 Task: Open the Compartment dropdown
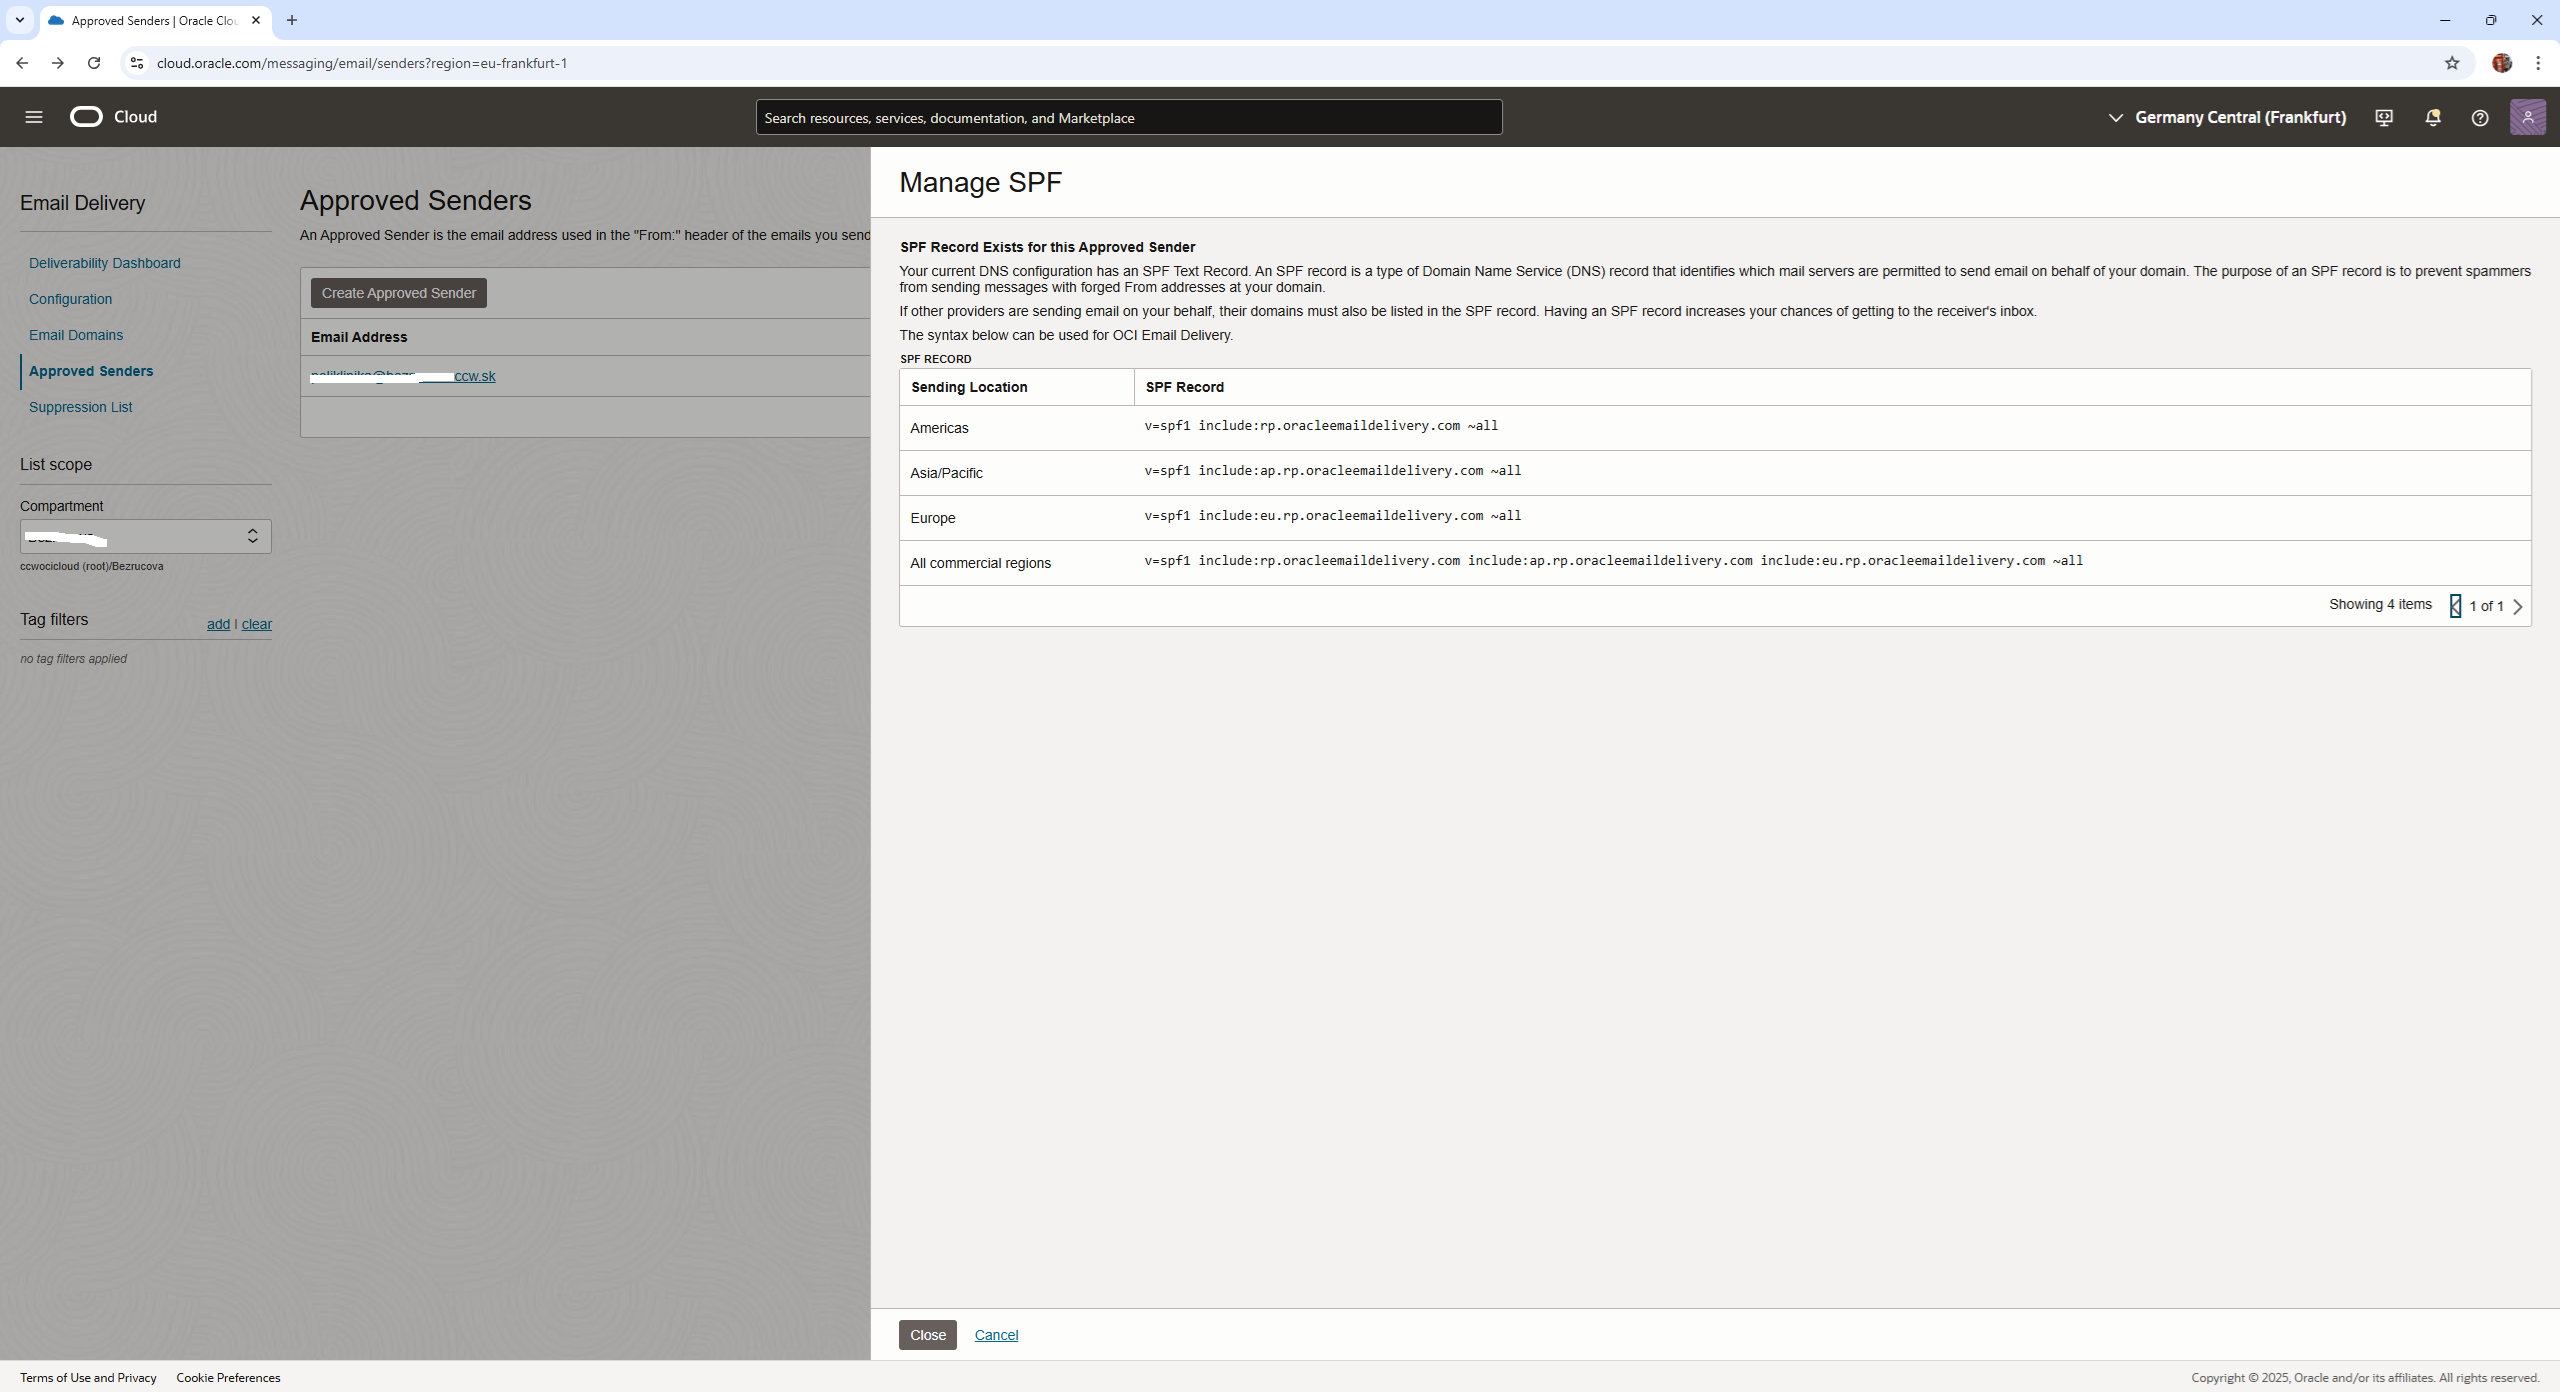pyautogui.click(x=146, y=536)
